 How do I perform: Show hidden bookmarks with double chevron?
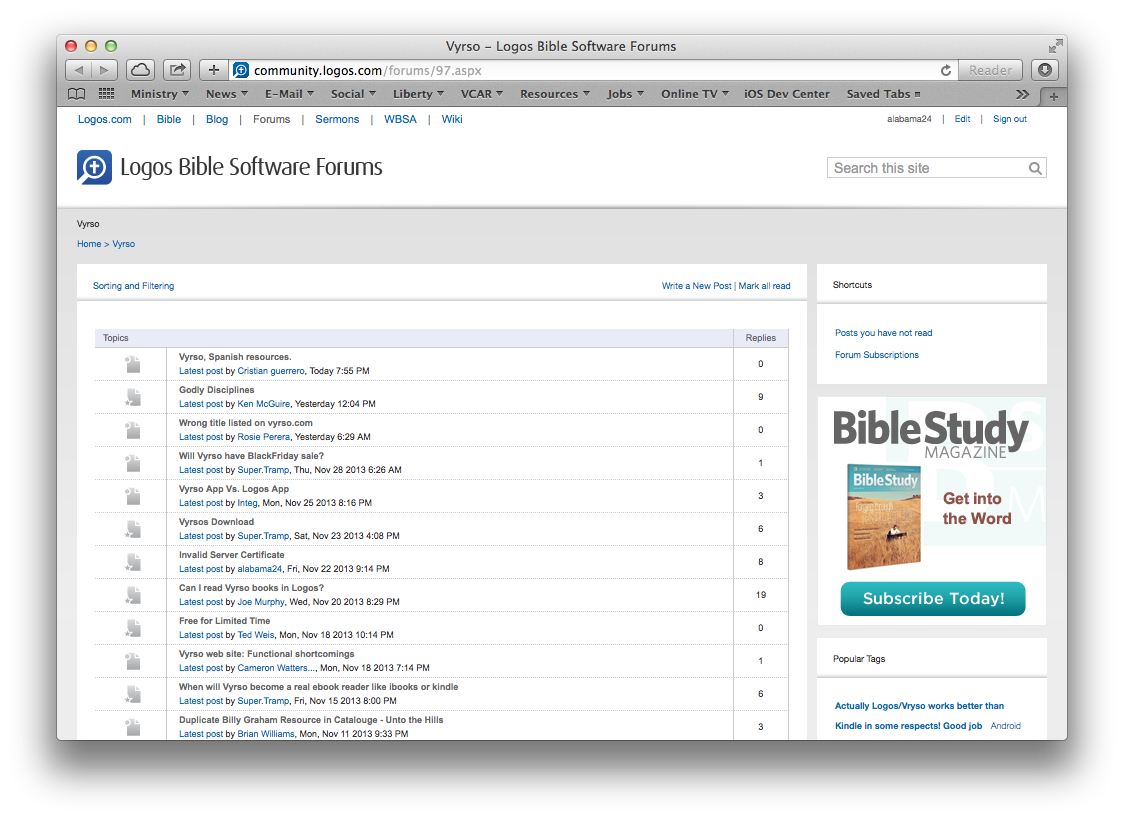[x=1022, y=94]
